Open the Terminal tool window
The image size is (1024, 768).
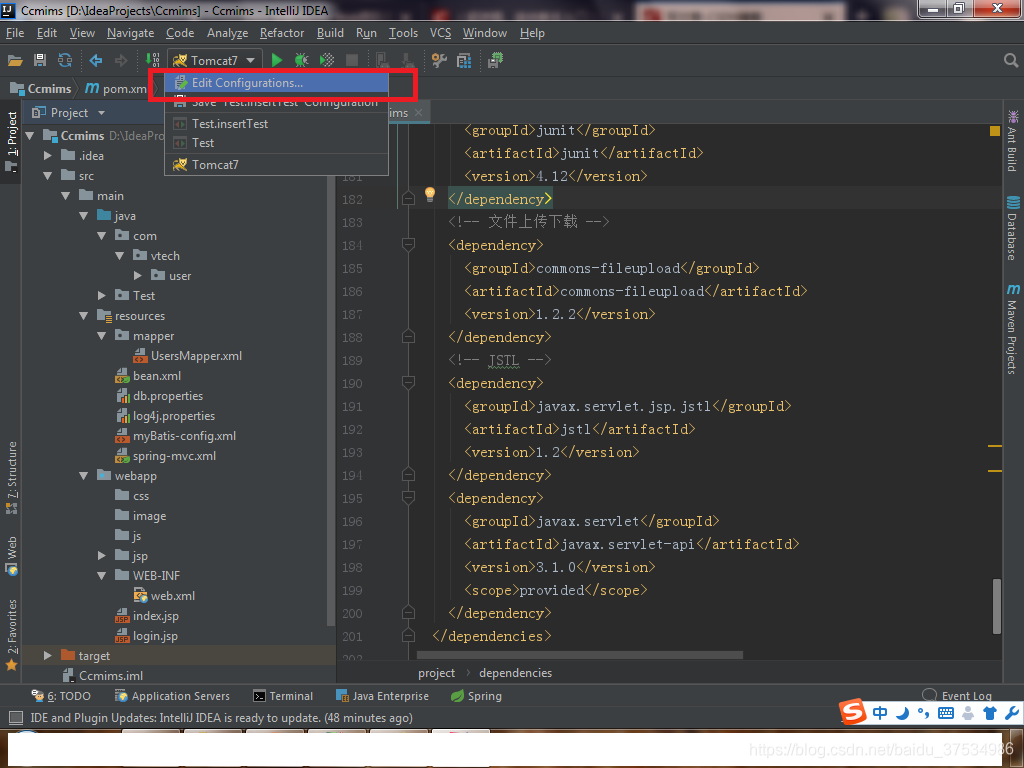click(x=283, y=696)
